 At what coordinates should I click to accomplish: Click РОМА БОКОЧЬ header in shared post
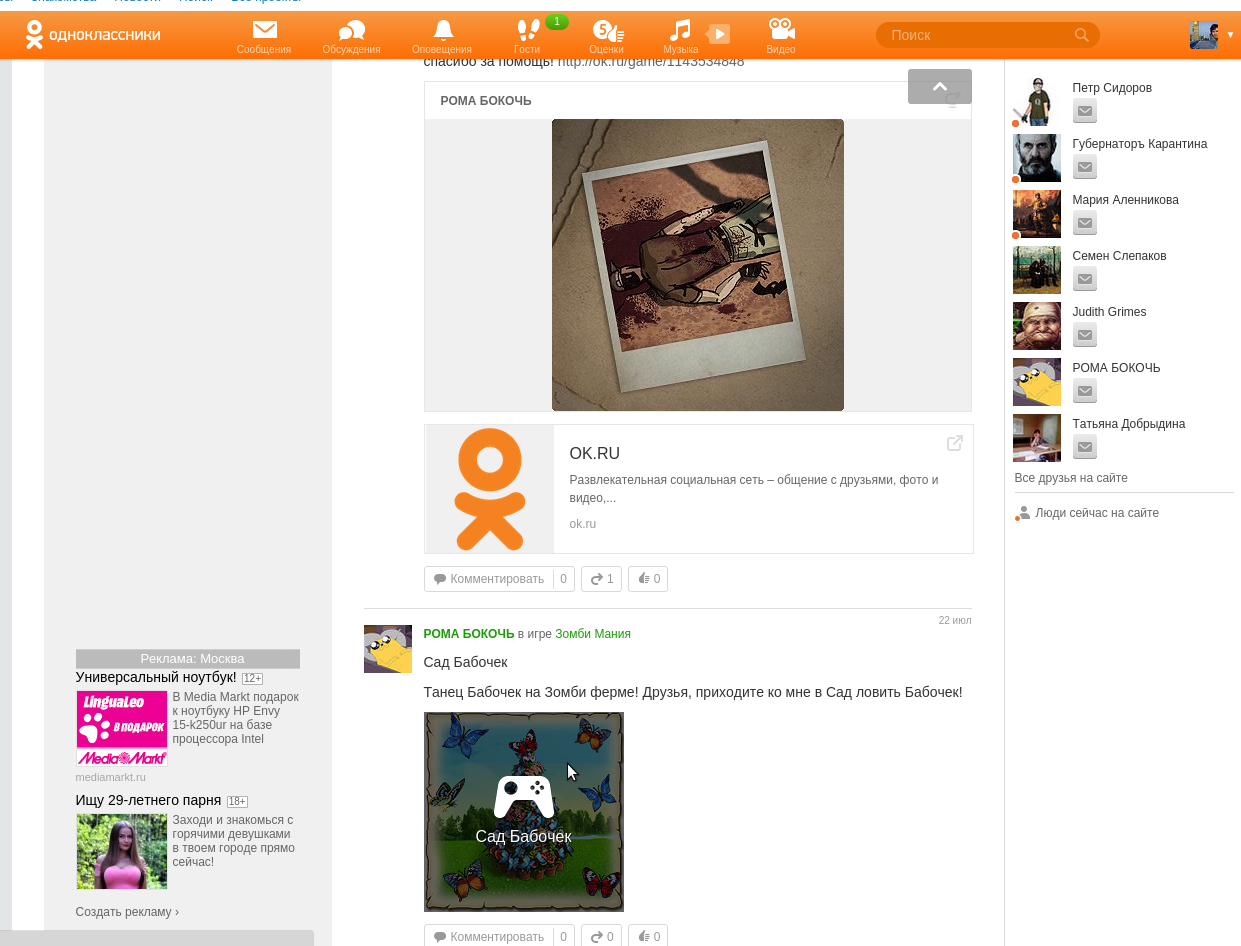(486, 101)
